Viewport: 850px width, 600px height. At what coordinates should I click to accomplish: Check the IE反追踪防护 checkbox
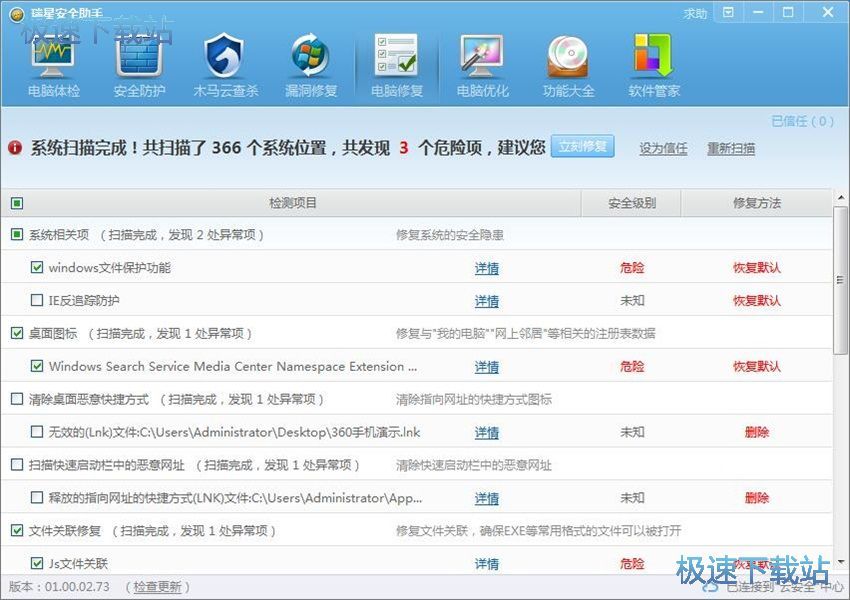[x=37, y=300]
